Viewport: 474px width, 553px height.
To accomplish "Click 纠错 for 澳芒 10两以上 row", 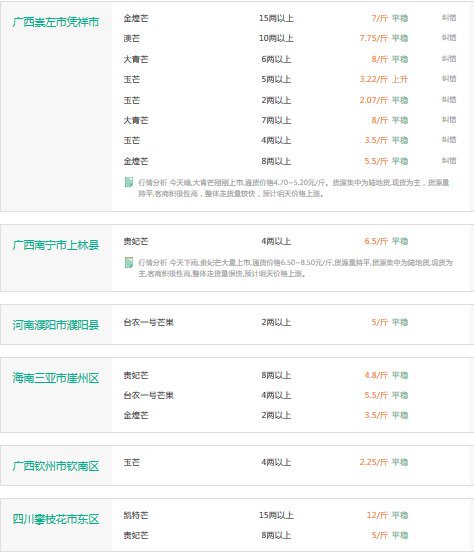I will click(449, 38).
